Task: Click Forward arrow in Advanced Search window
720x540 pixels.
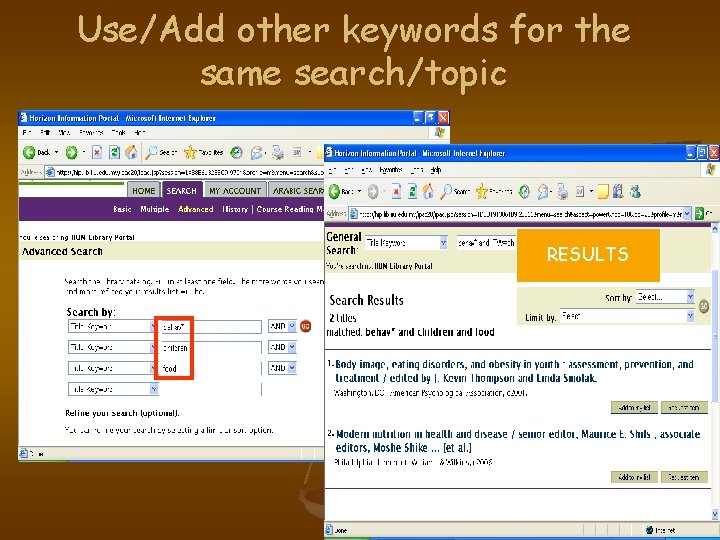Action: click(x=71, y=152)
